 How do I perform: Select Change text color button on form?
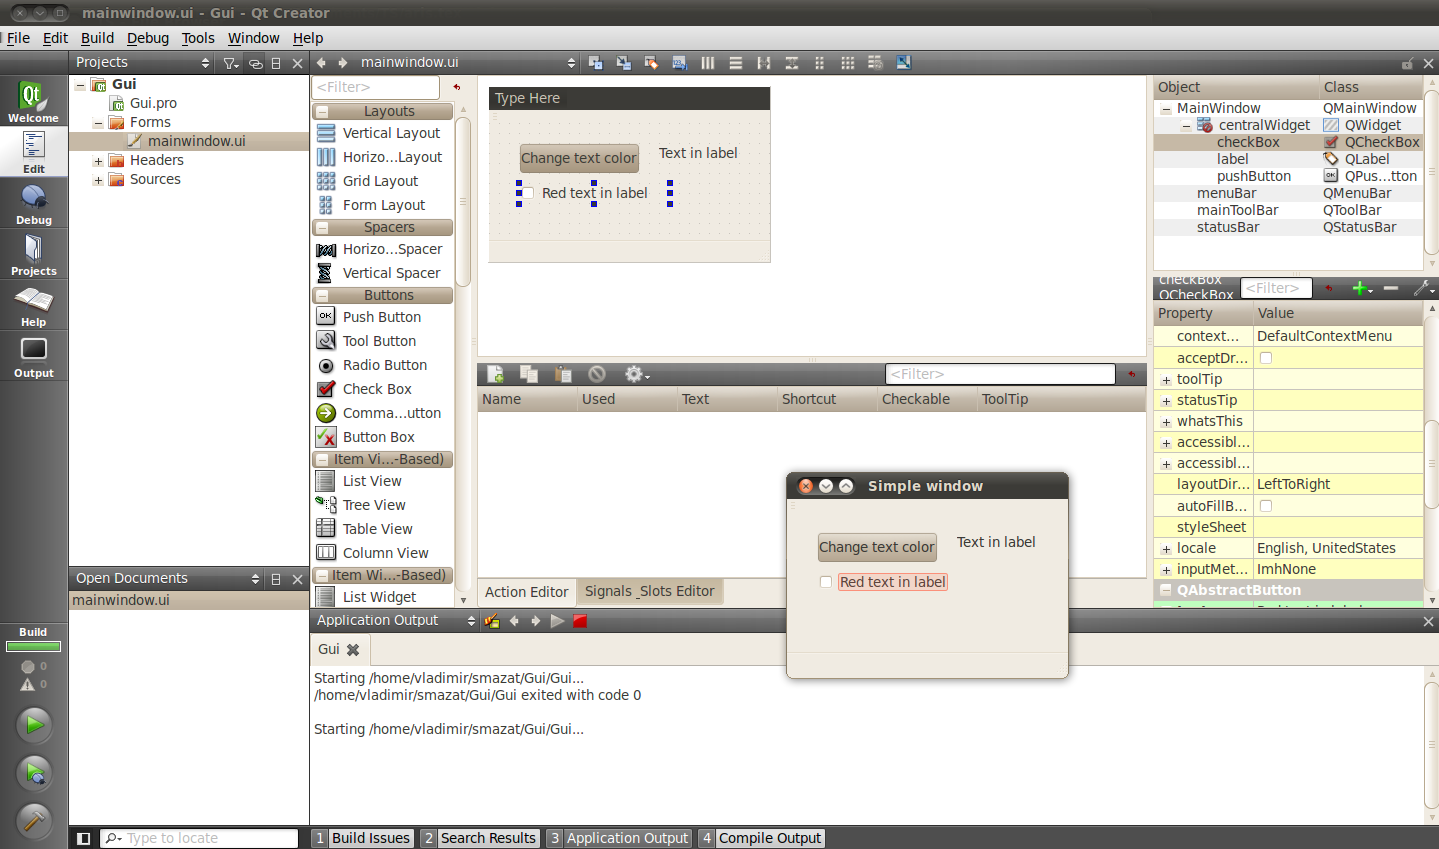579,158
